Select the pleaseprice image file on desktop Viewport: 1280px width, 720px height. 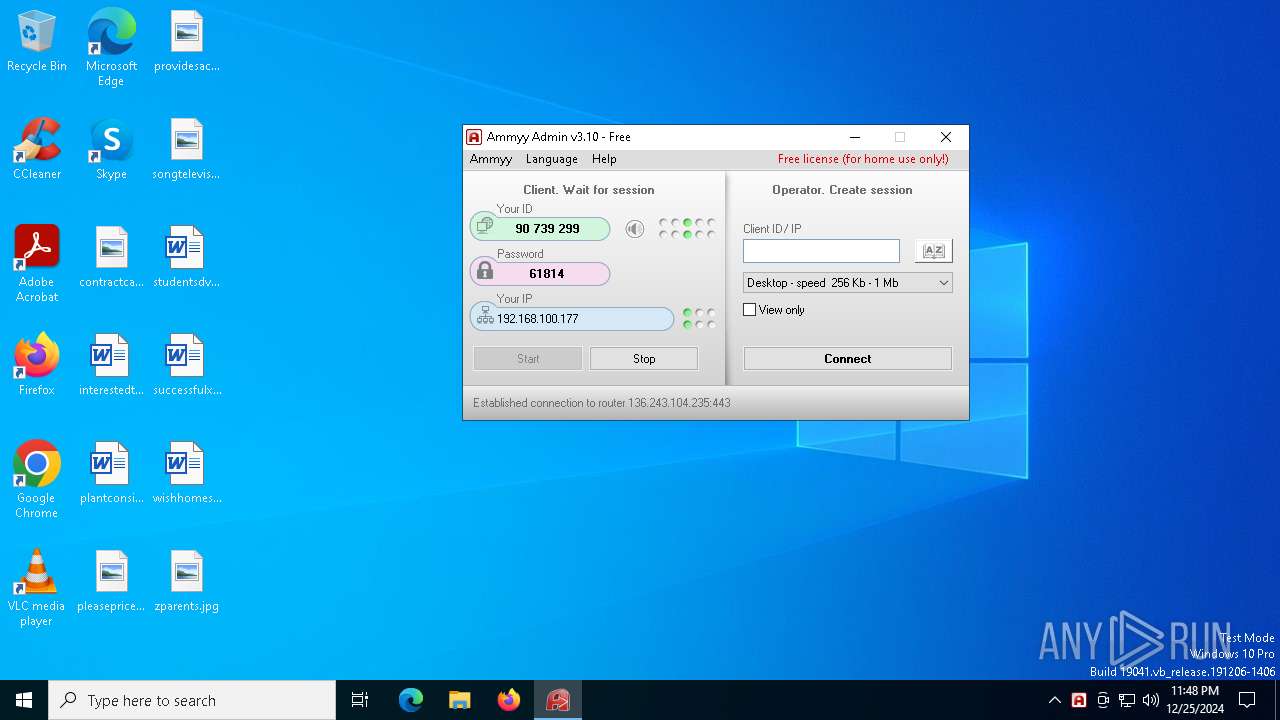111,582
